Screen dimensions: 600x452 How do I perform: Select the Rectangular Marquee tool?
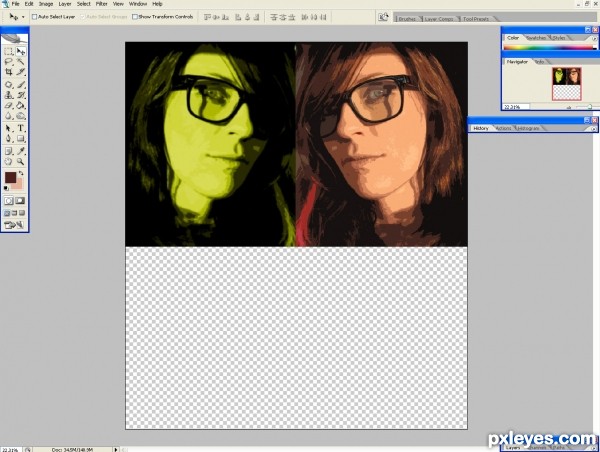pyautogui.click(x=9, y=51)
